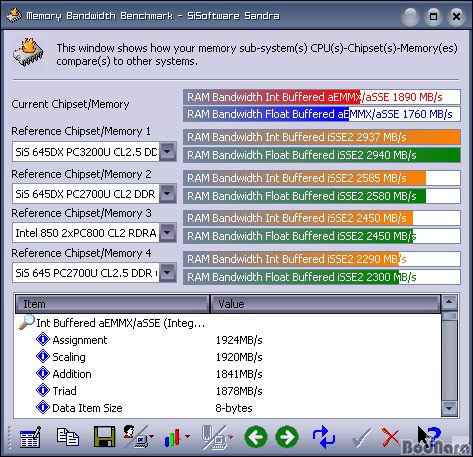Select the Assignment row text
Screen dimensions: 473x457
(80, 340)
